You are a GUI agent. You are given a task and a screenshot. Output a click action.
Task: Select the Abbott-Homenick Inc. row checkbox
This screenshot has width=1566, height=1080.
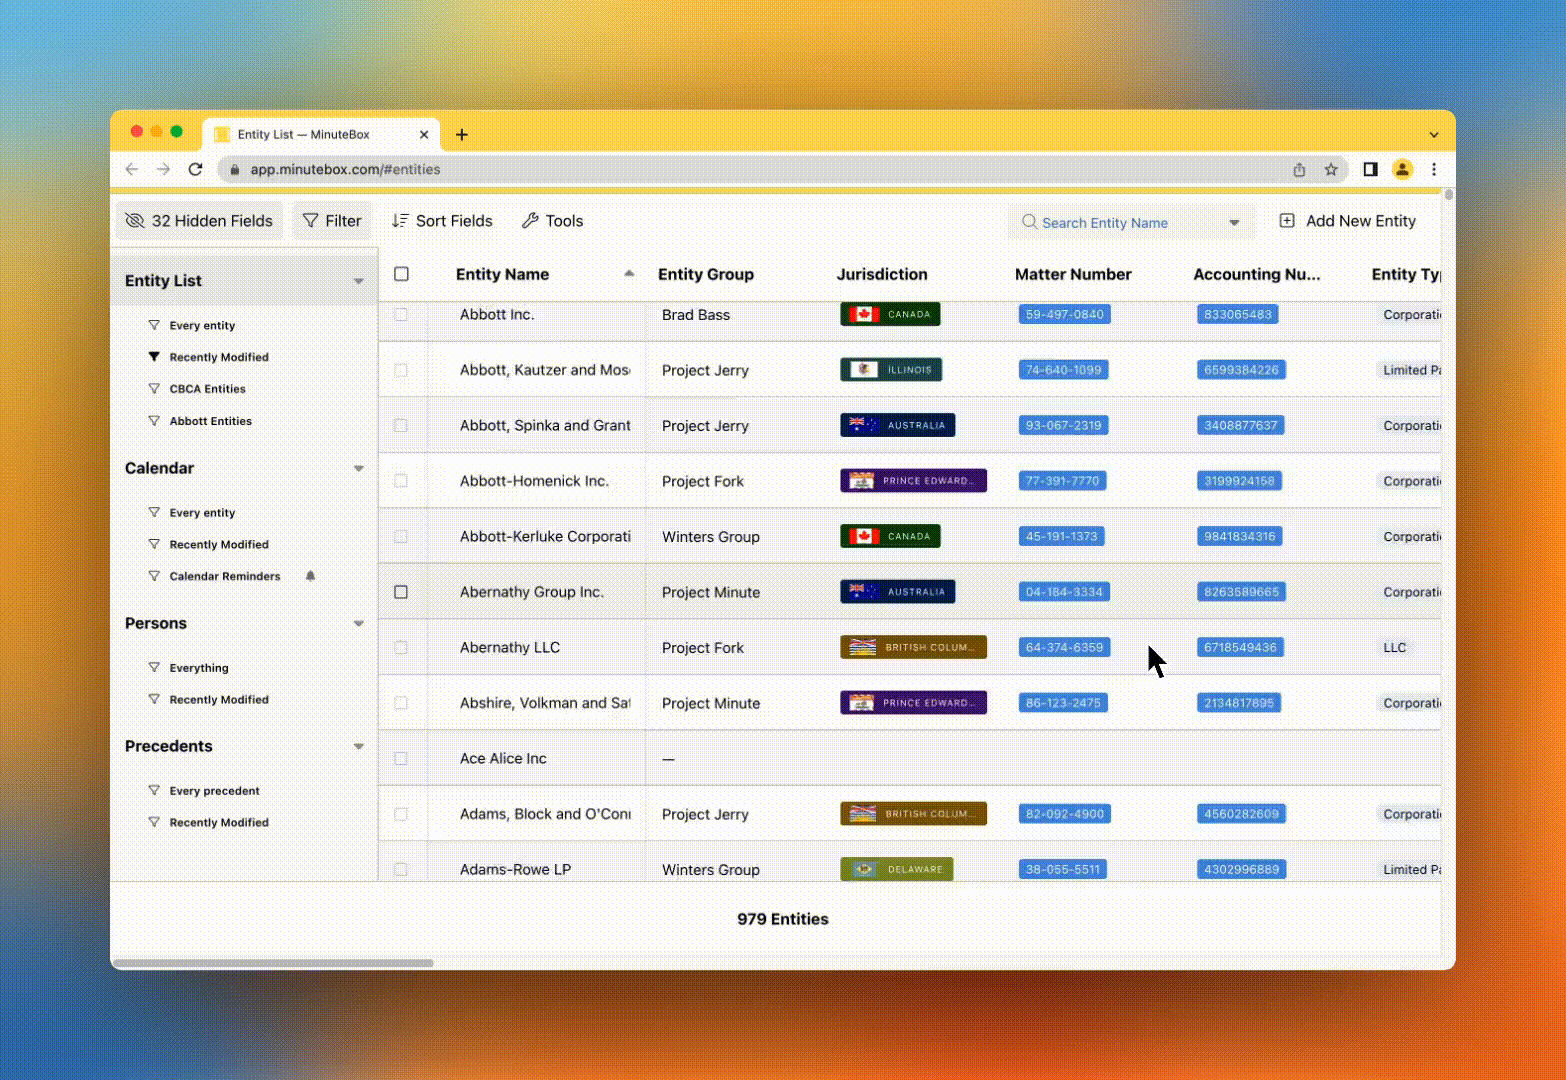[x=401, y=481]
